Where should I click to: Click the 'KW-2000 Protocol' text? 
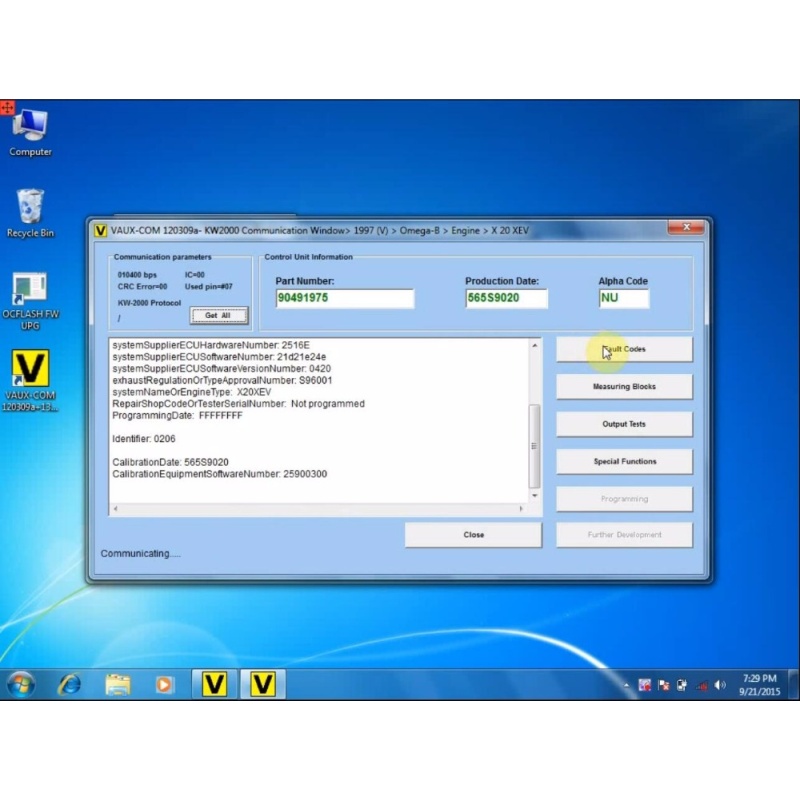click(x=149, y=303)
